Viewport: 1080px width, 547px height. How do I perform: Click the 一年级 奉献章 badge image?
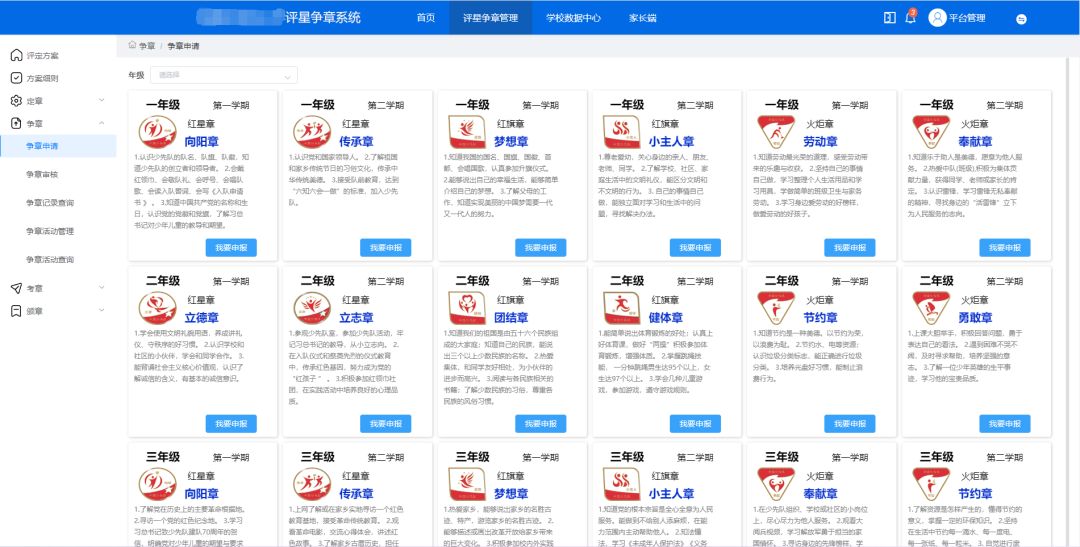[931, 132]
